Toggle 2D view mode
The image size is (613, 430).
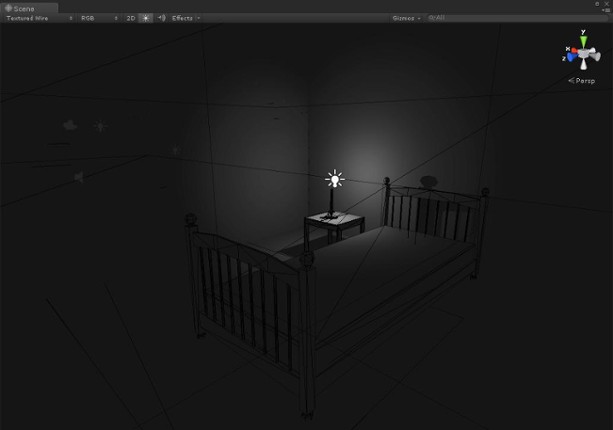pos(130,18)
